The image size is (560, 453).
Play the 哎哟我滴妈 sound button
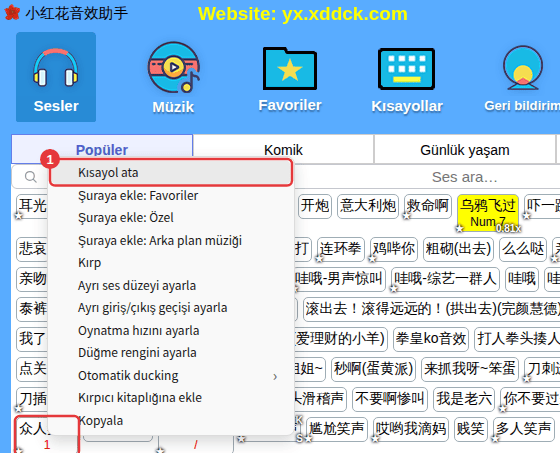coord(411,429)
